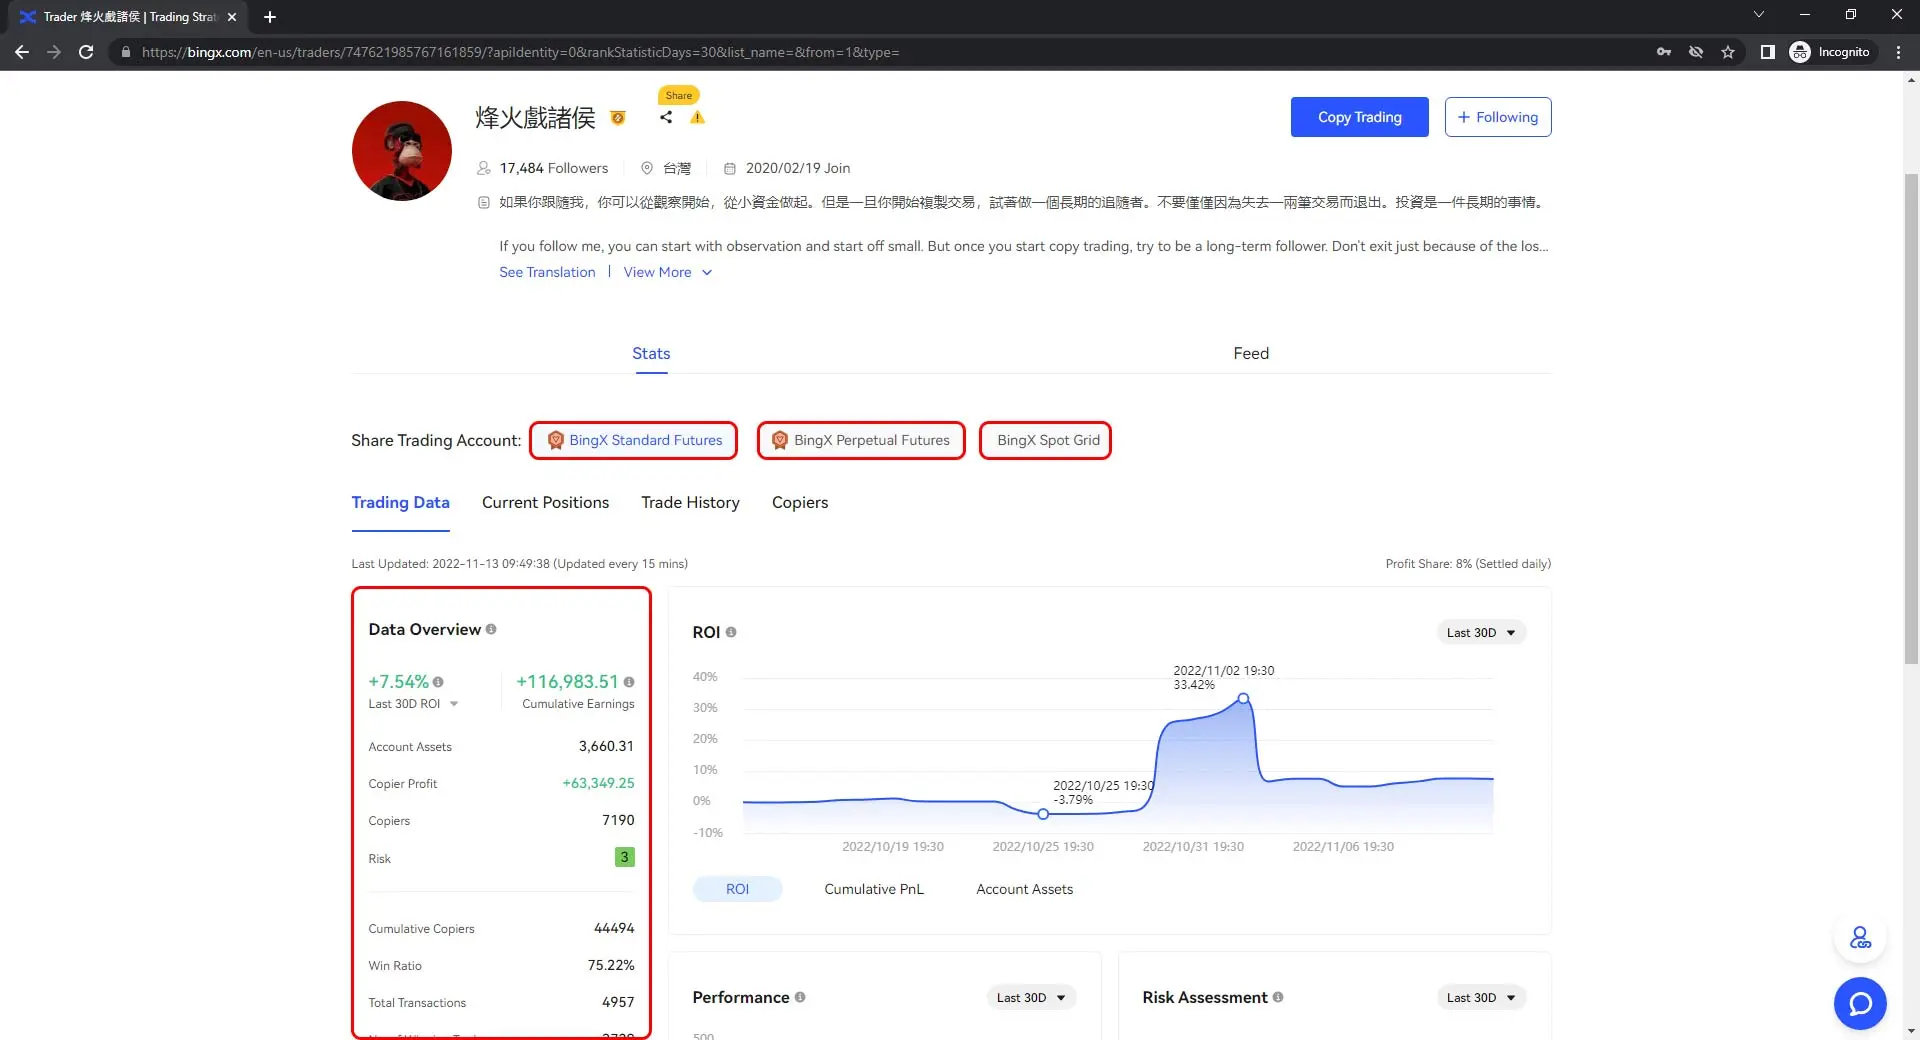Click the Performance info icon
Image resolution: width=1920 pixels, height=1040 pixels.
[800, 997]
